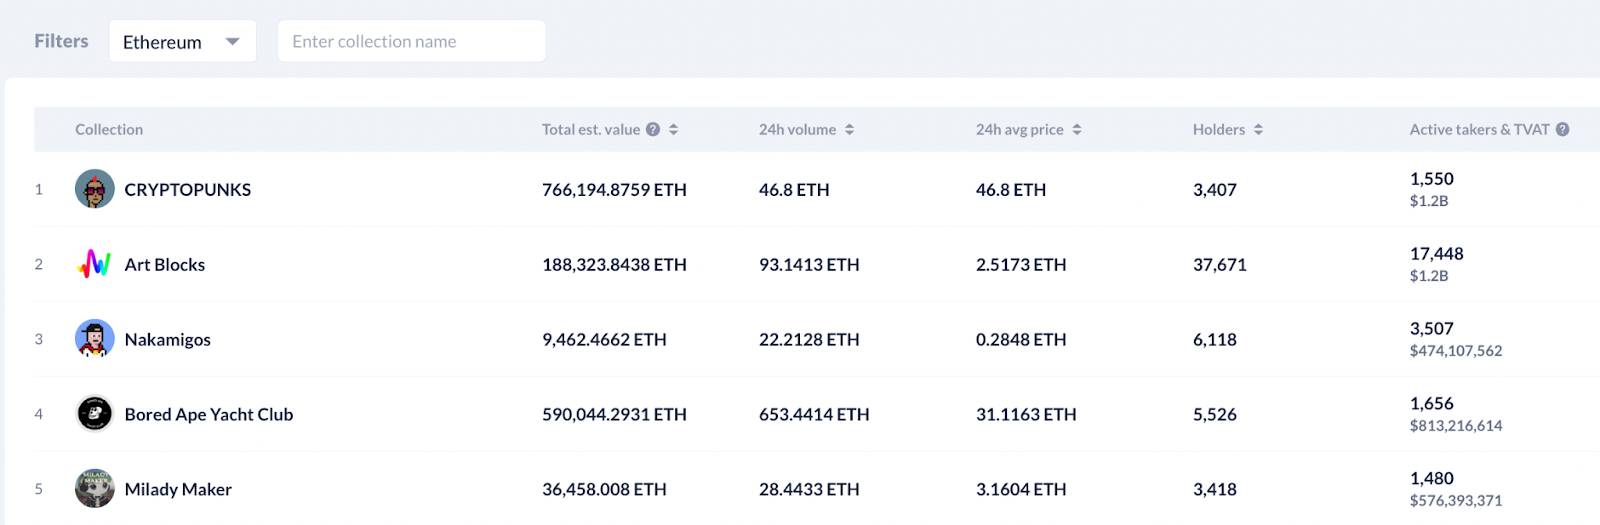Open the Art Blocks collection link
This screenshot has height=525, width=1600.
click(x=165, y=264)
